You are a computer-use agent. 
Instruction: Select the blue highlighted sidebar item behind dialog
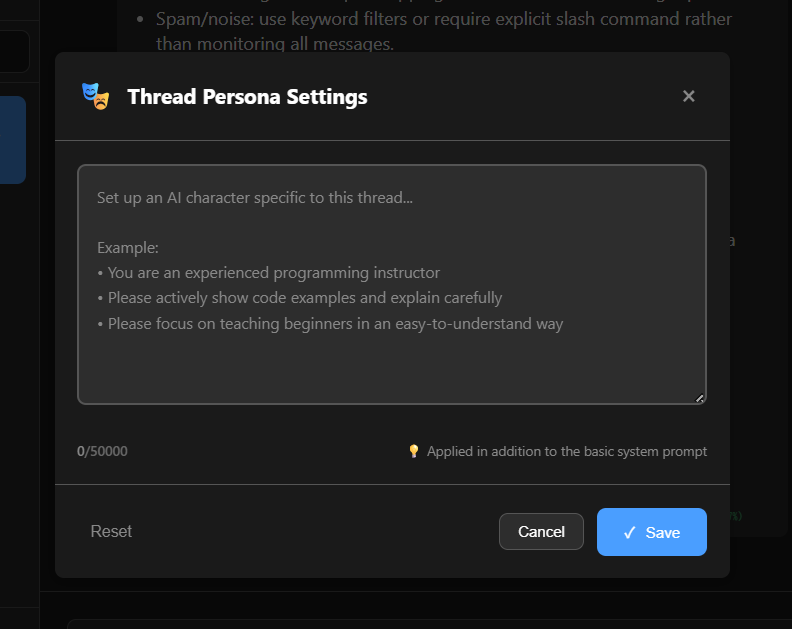point(13,140)
